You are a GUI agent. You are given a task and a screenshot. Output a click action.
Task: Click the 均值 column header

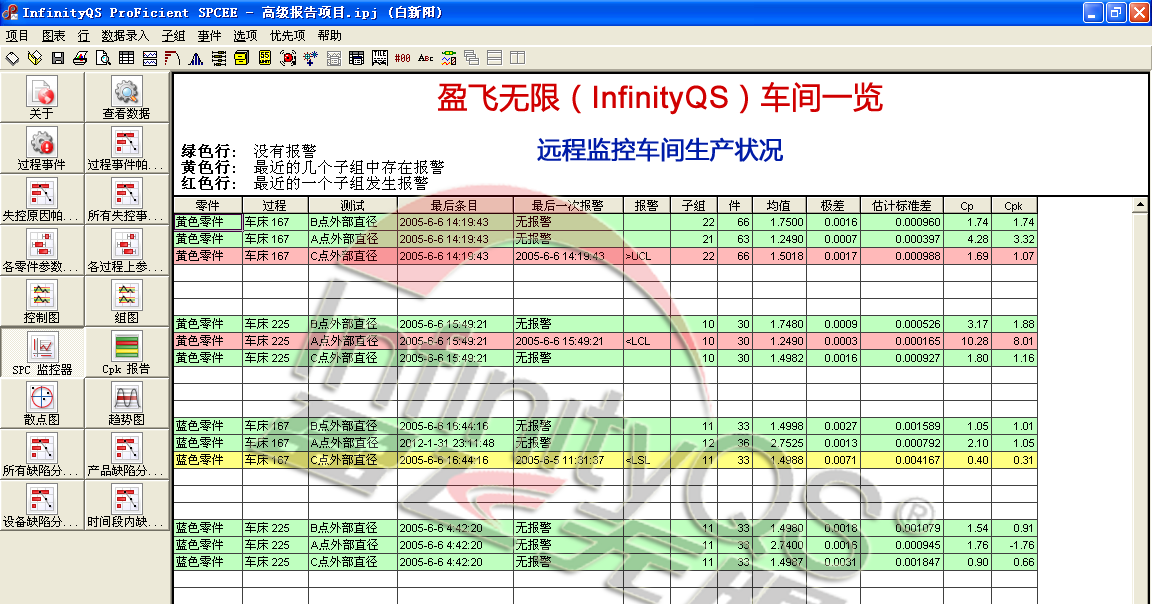coord(779,206)
